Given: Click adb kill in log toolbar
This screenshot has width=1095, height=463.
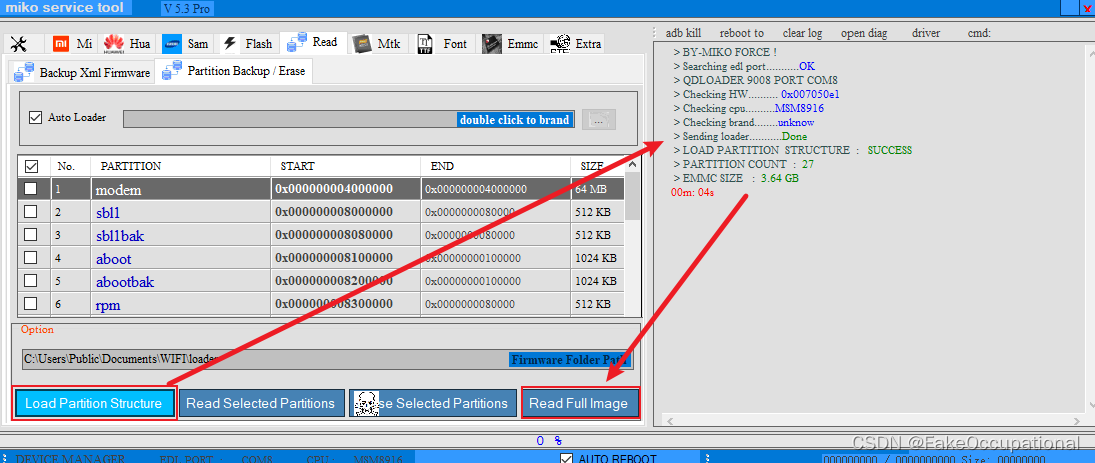Looking at the screenshot, I should click(x=683, y=33).
